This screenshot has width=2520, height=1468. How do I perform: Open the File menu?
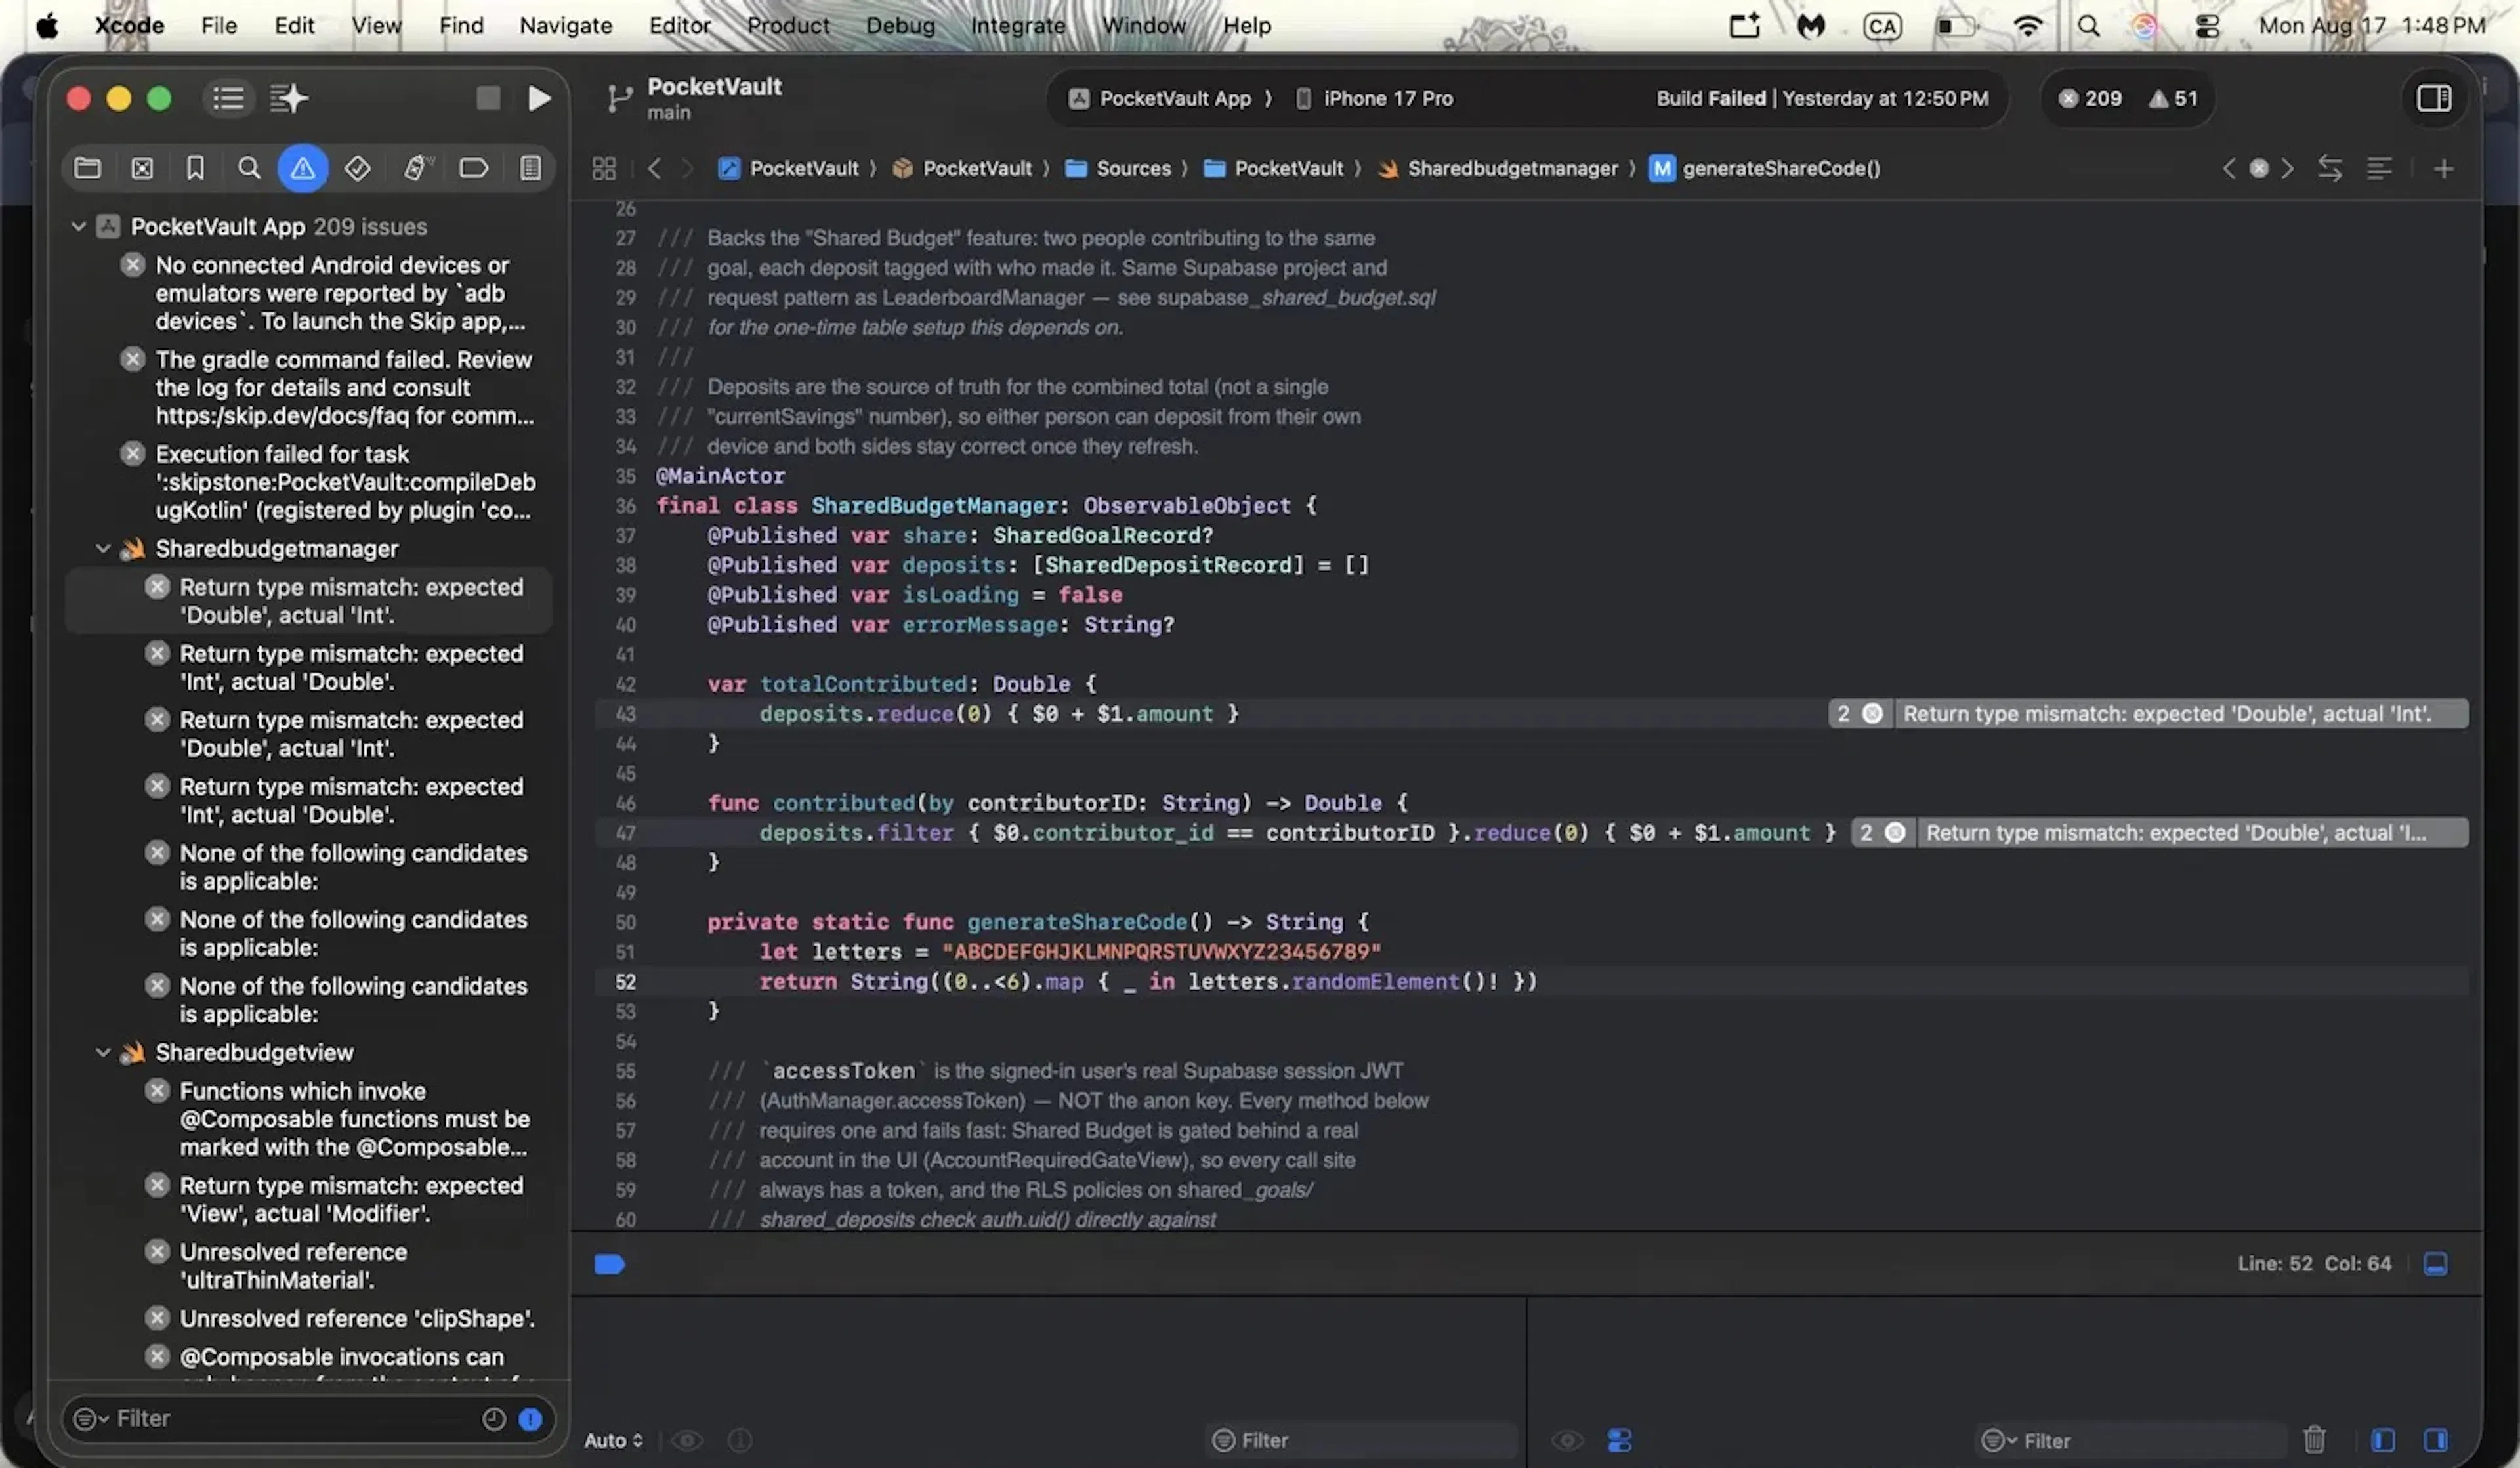[219, 25]
